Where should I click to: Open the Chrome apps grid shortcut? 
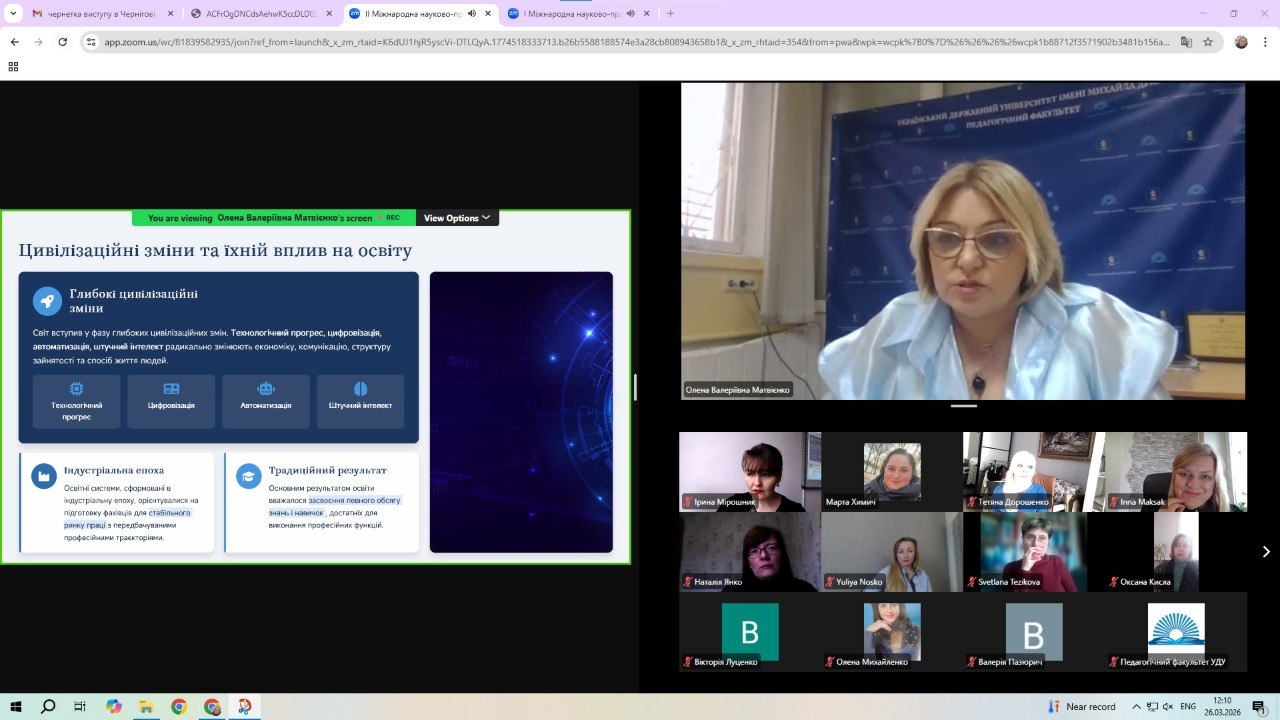13,66
